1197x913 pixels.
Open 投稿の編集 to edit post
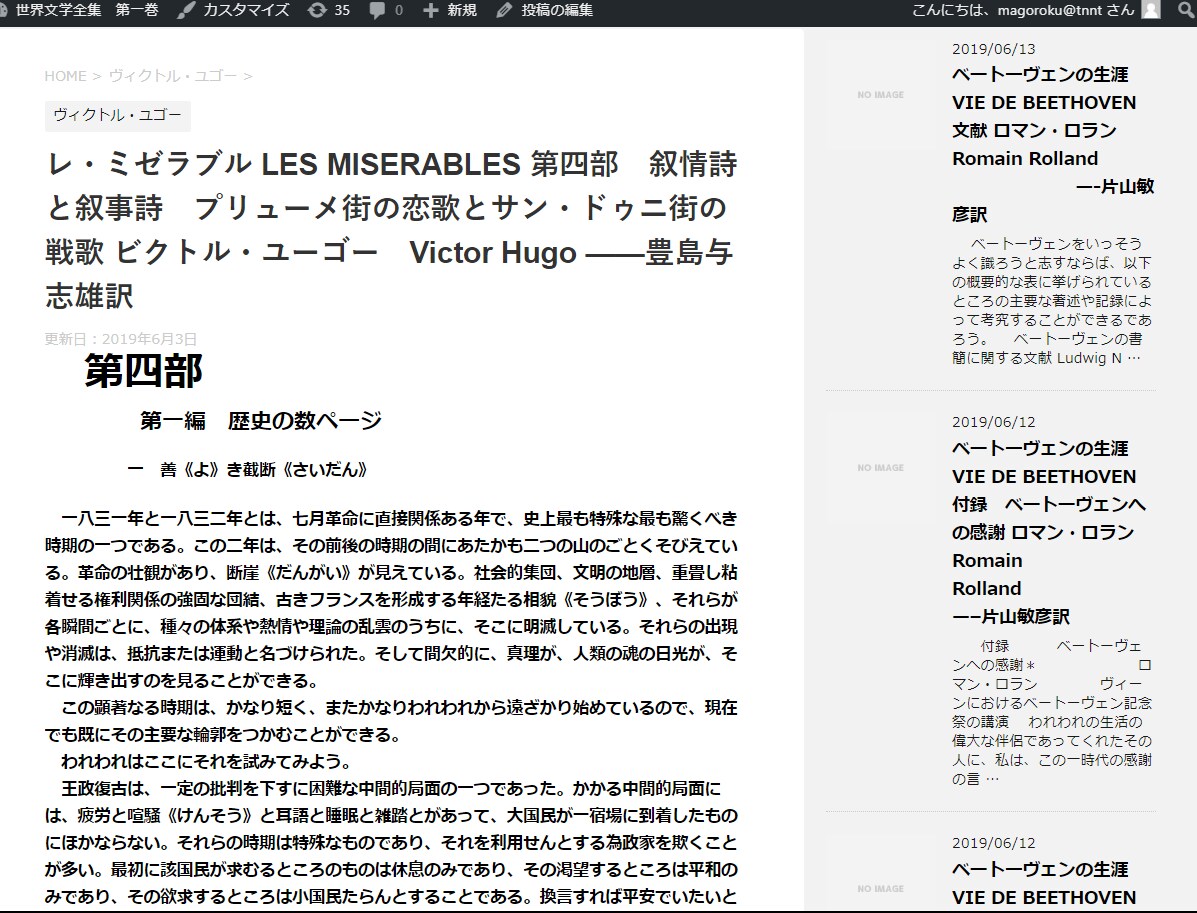pyautogui.click(x=557, y=11)
